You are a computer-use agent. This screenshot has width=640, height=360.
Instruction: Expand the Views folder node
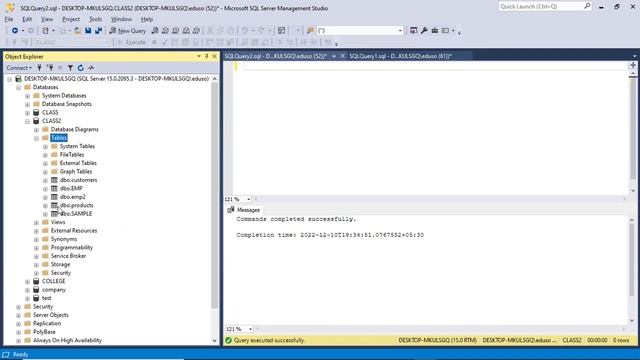[36, 222]
